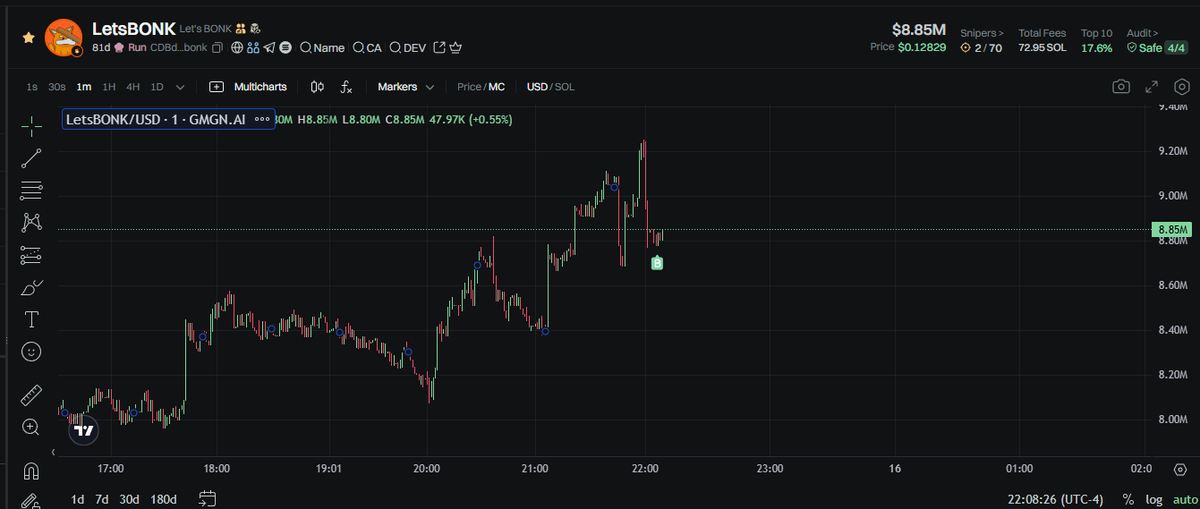Switch chart currency to SOL
Screen dimensions: 1200x509
565,87
